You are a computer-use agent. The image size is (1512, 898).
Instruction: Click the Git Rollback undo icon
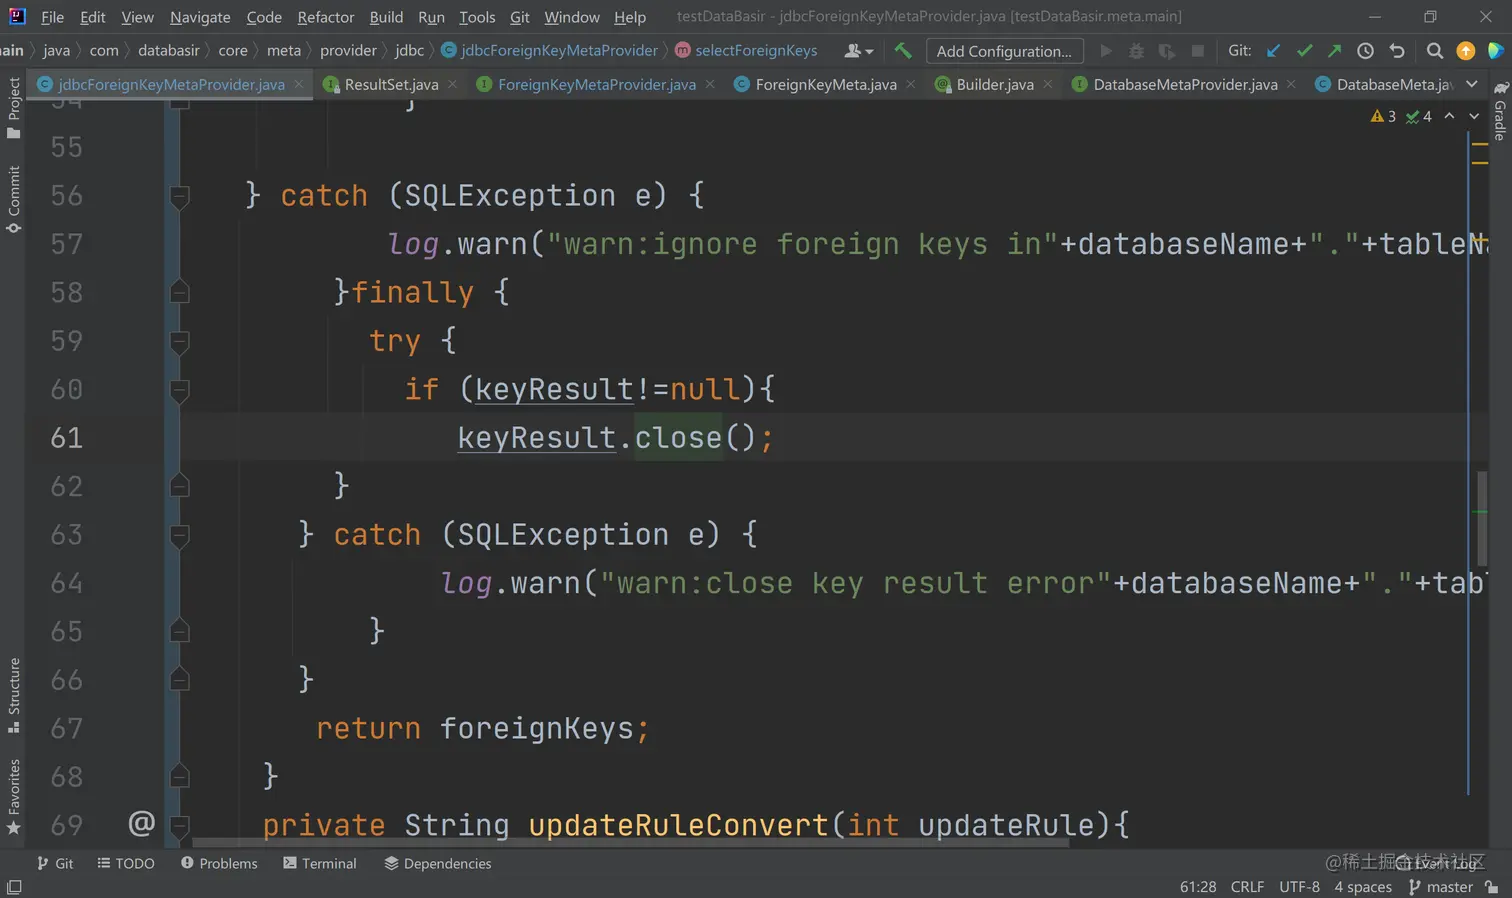[1397, 50]
